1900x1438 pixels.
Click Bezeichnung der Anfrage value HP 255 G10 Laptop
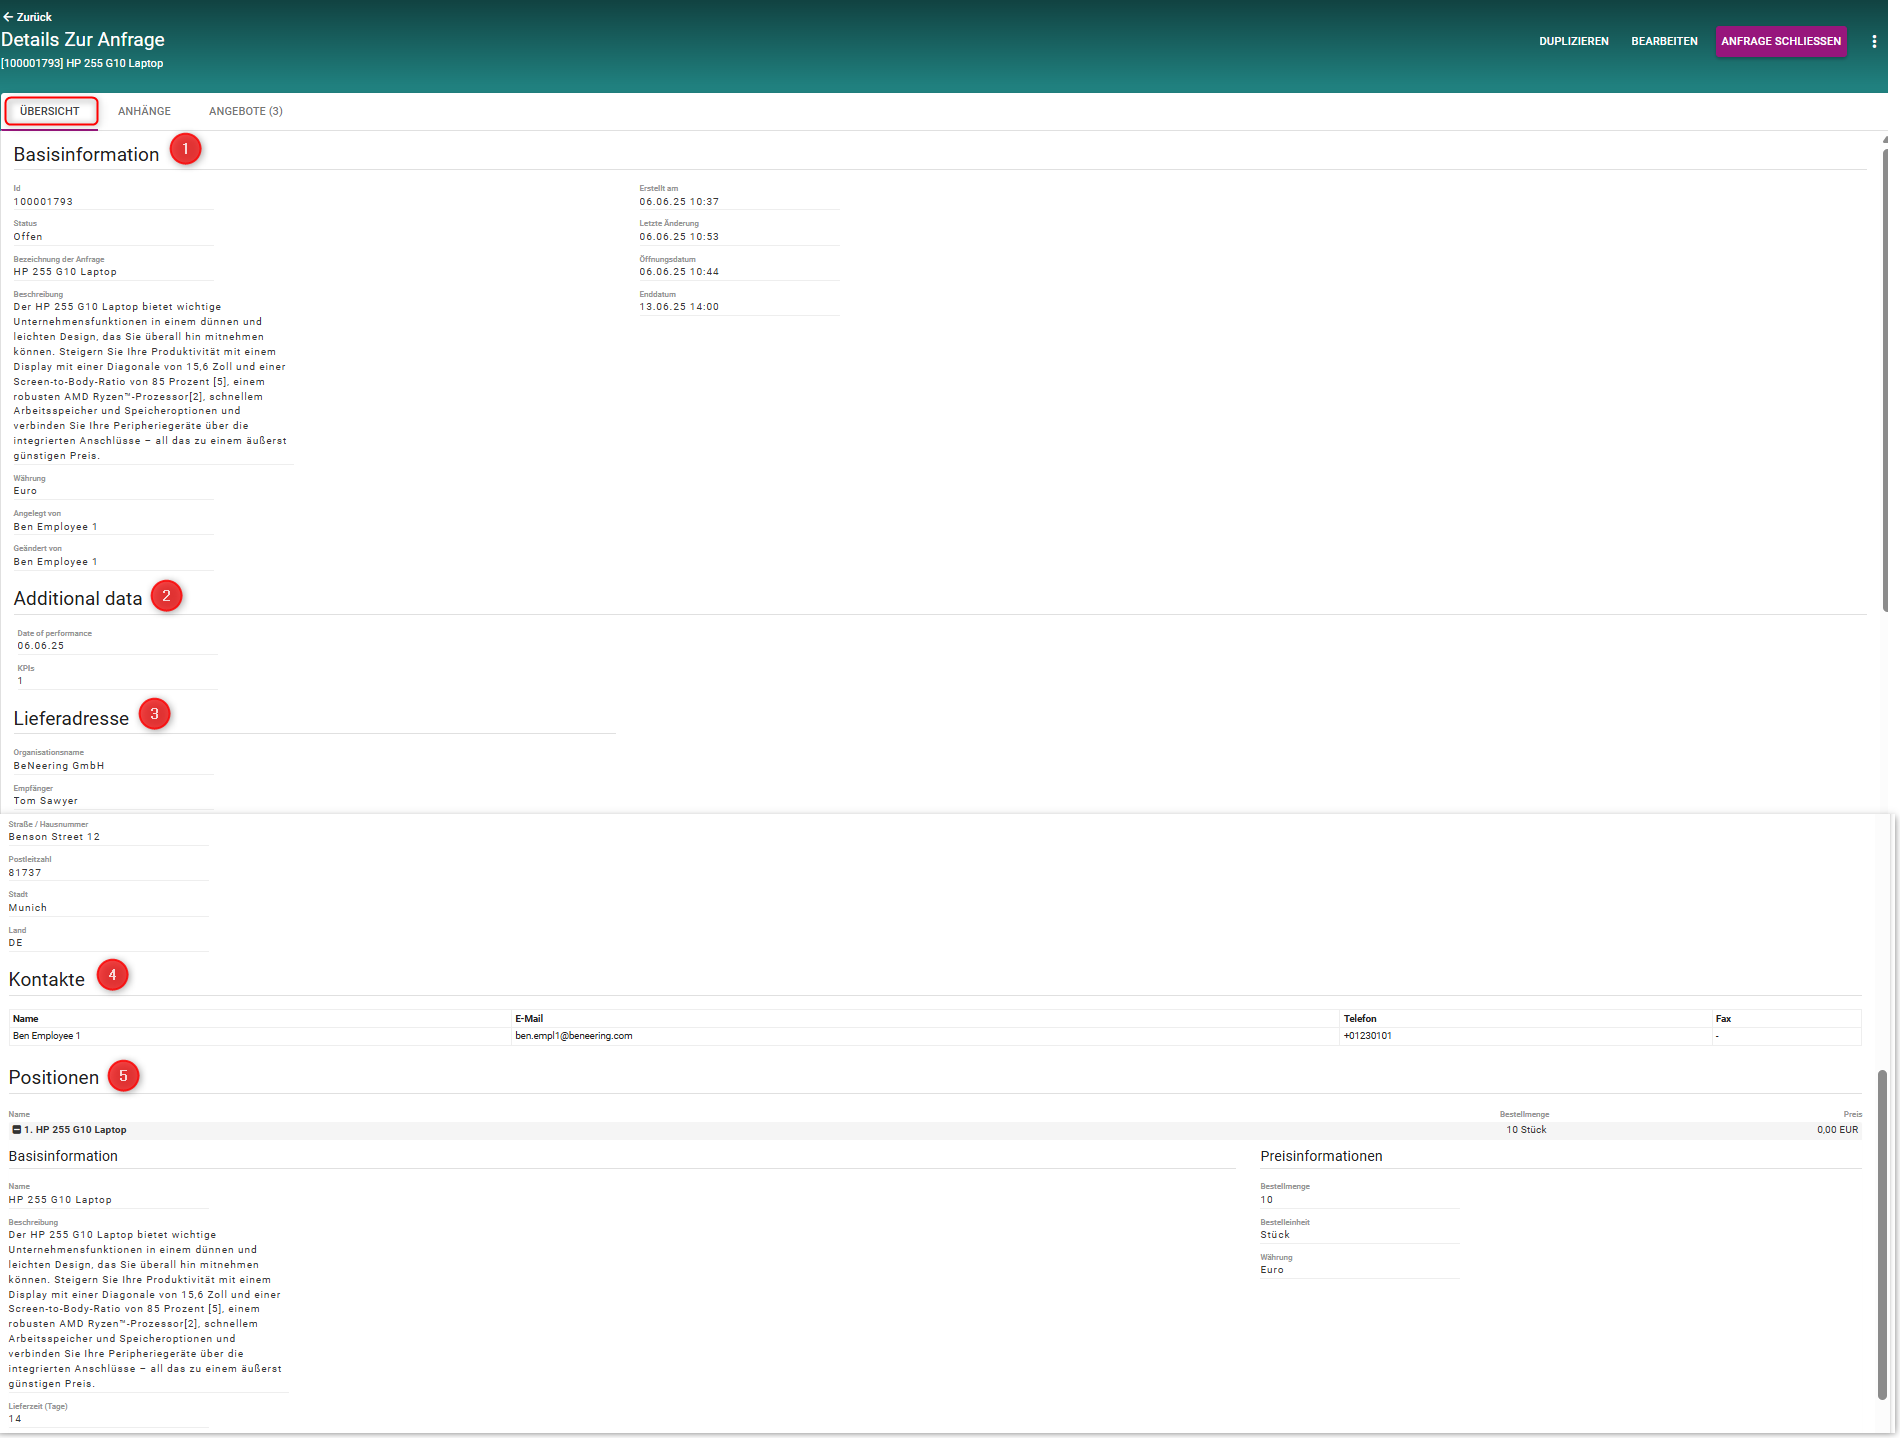point(65,272)
